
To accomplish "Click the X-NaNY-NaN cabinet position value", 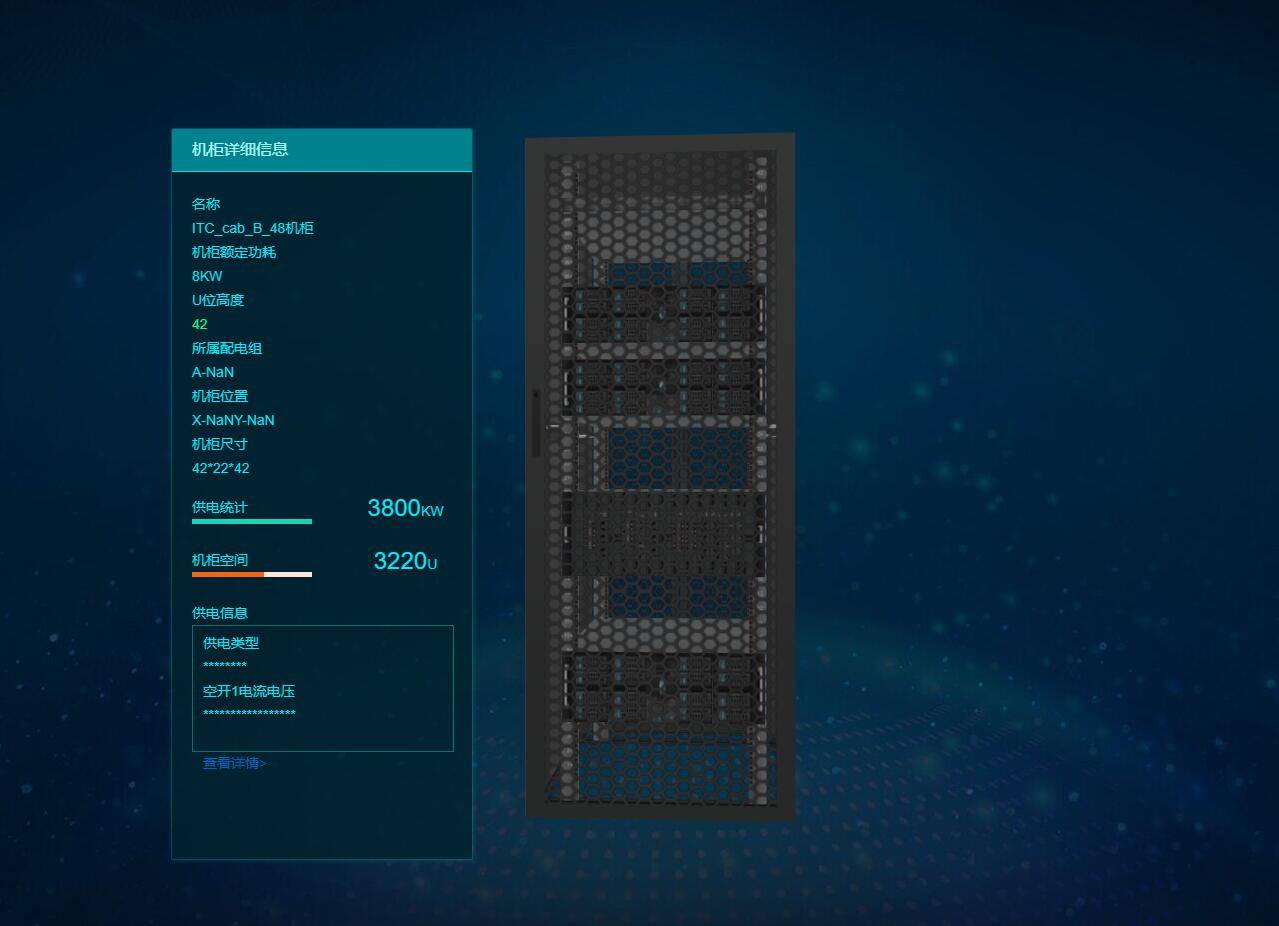I will pyautogui.click(x=233, y=420).
